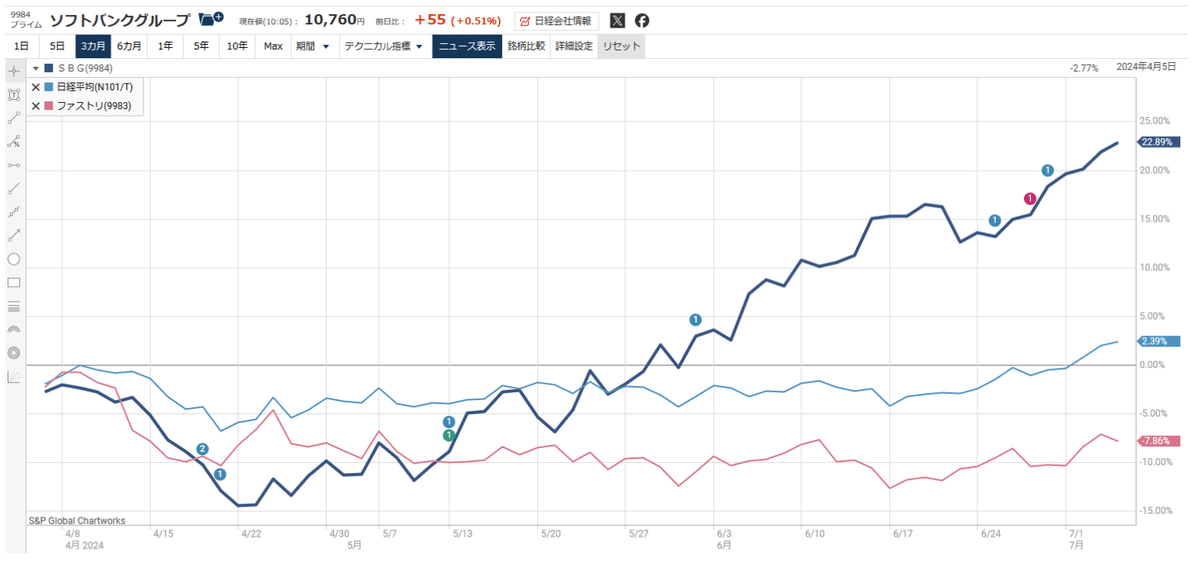Open the 期間 dropdown

tap(313, 46)
